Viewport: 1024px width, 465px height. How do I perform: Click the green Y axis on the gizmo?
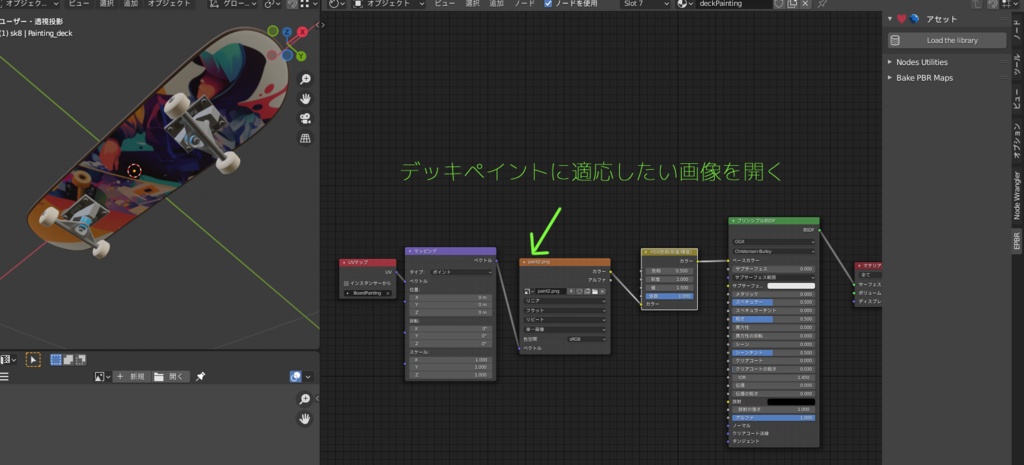302,56
